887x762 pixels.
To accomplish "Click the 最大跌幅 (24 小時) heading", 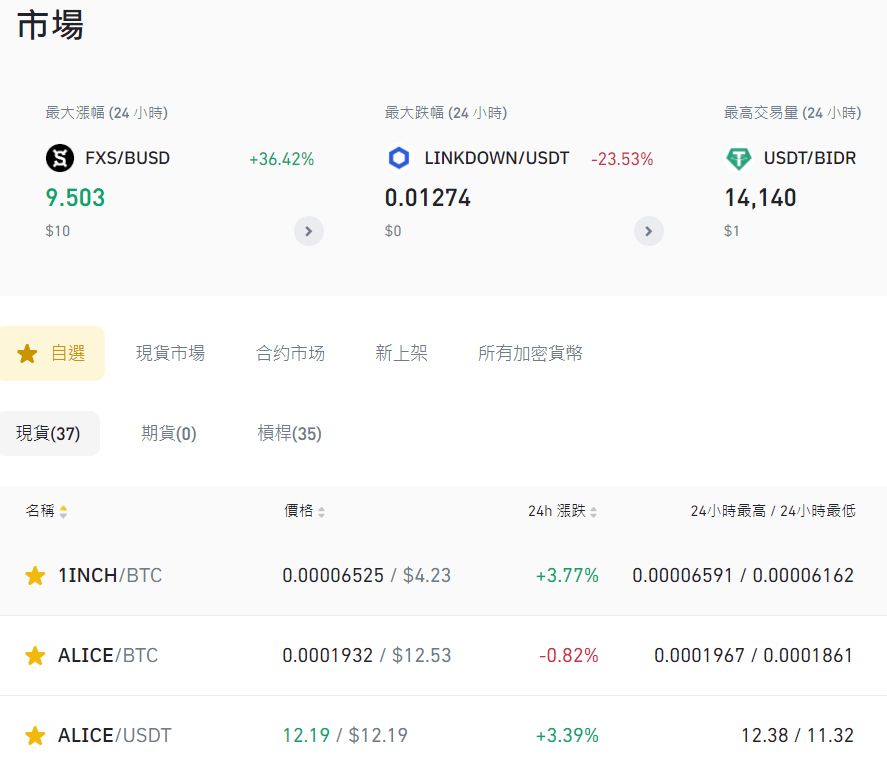I will point(446,113).
